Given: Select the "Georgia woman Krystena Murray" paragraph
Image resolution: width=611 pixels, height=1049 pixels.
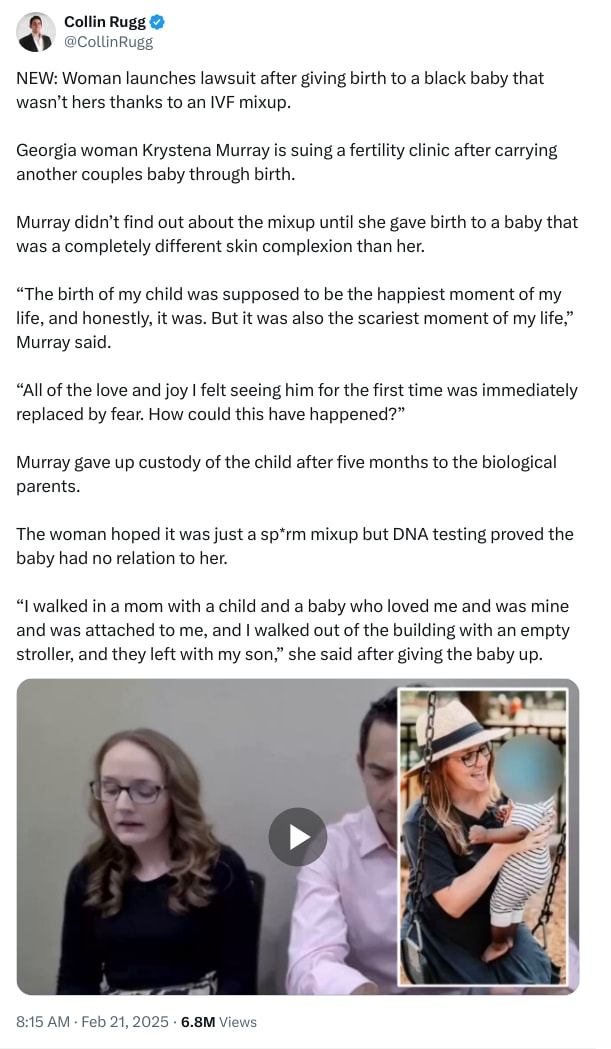Looking at the screenshot, I should (x=286, y=160).
